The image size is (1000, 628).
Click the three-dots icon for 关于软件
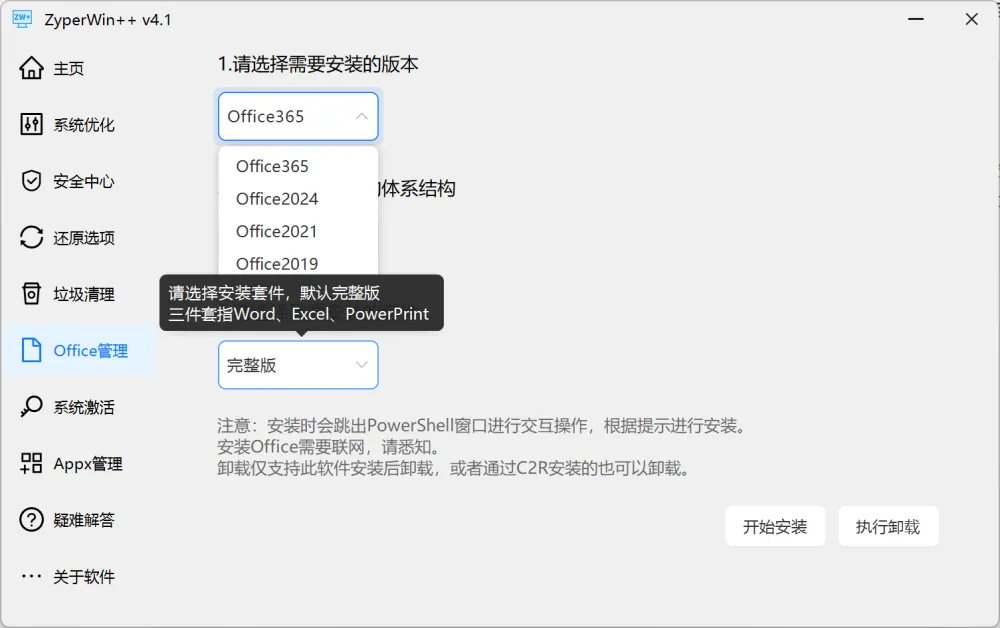(31, 576)
